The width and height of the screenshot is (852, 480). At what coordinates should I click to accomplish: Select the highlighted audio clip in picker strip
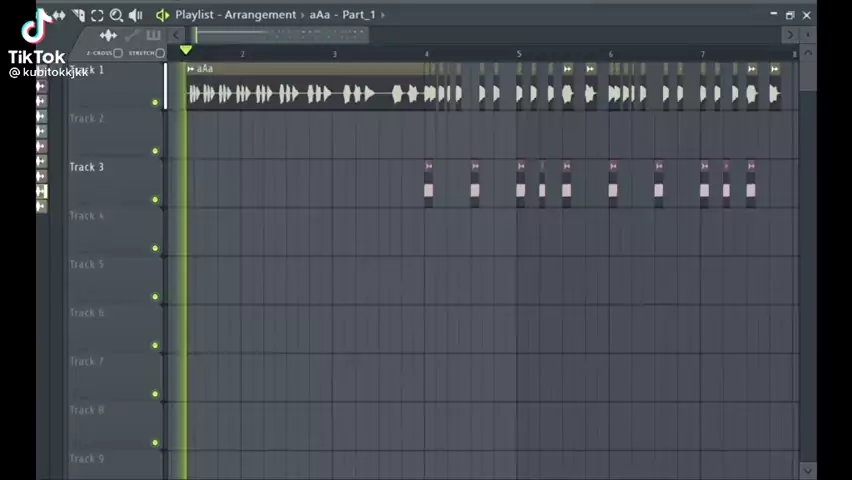42,191
